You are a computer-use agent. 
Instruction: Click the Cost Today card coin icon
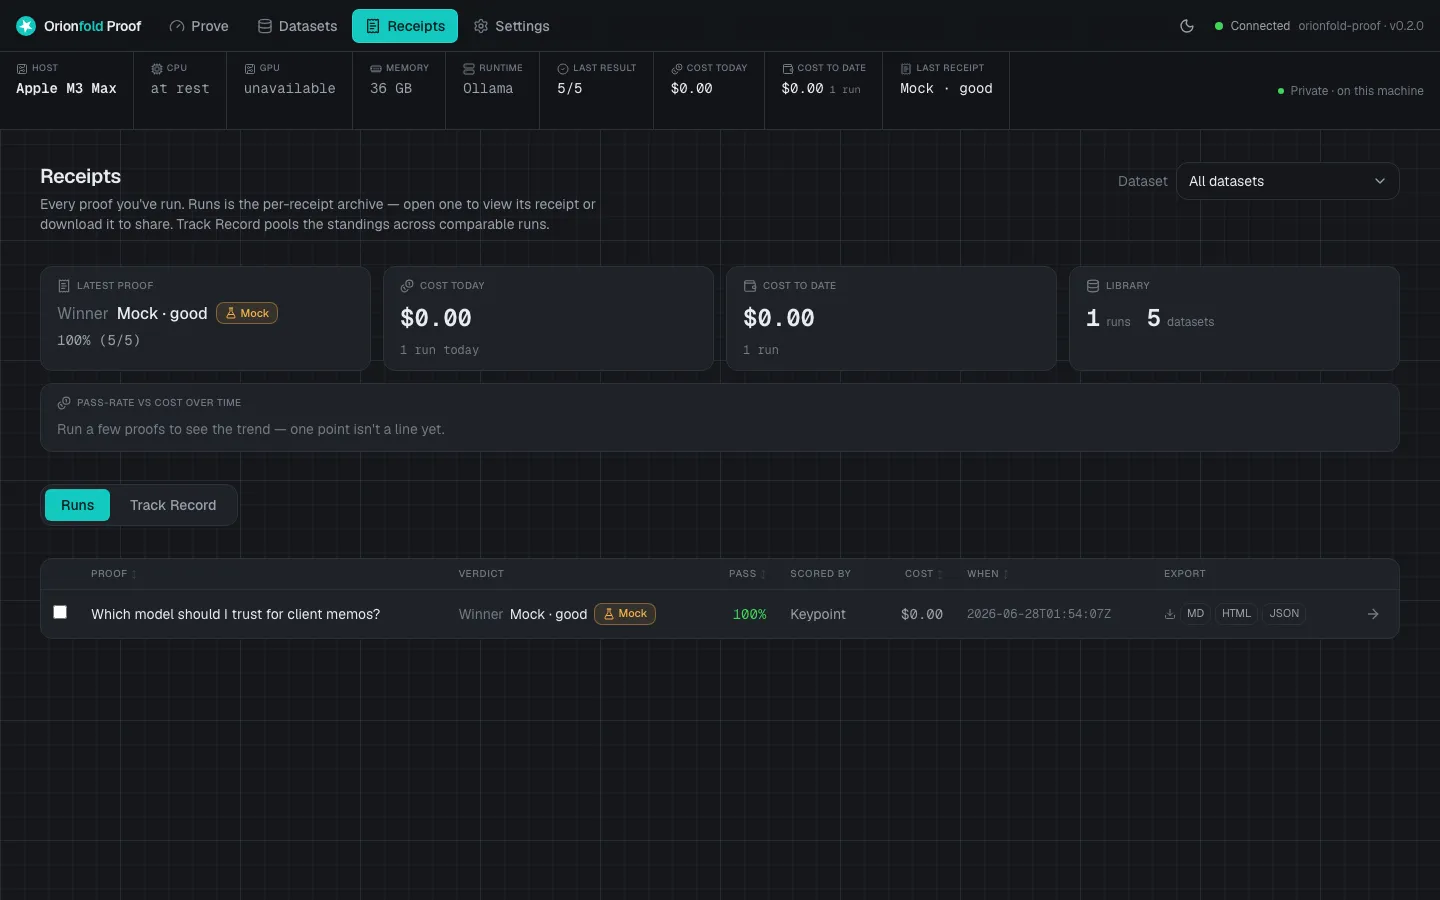[407, 286]
